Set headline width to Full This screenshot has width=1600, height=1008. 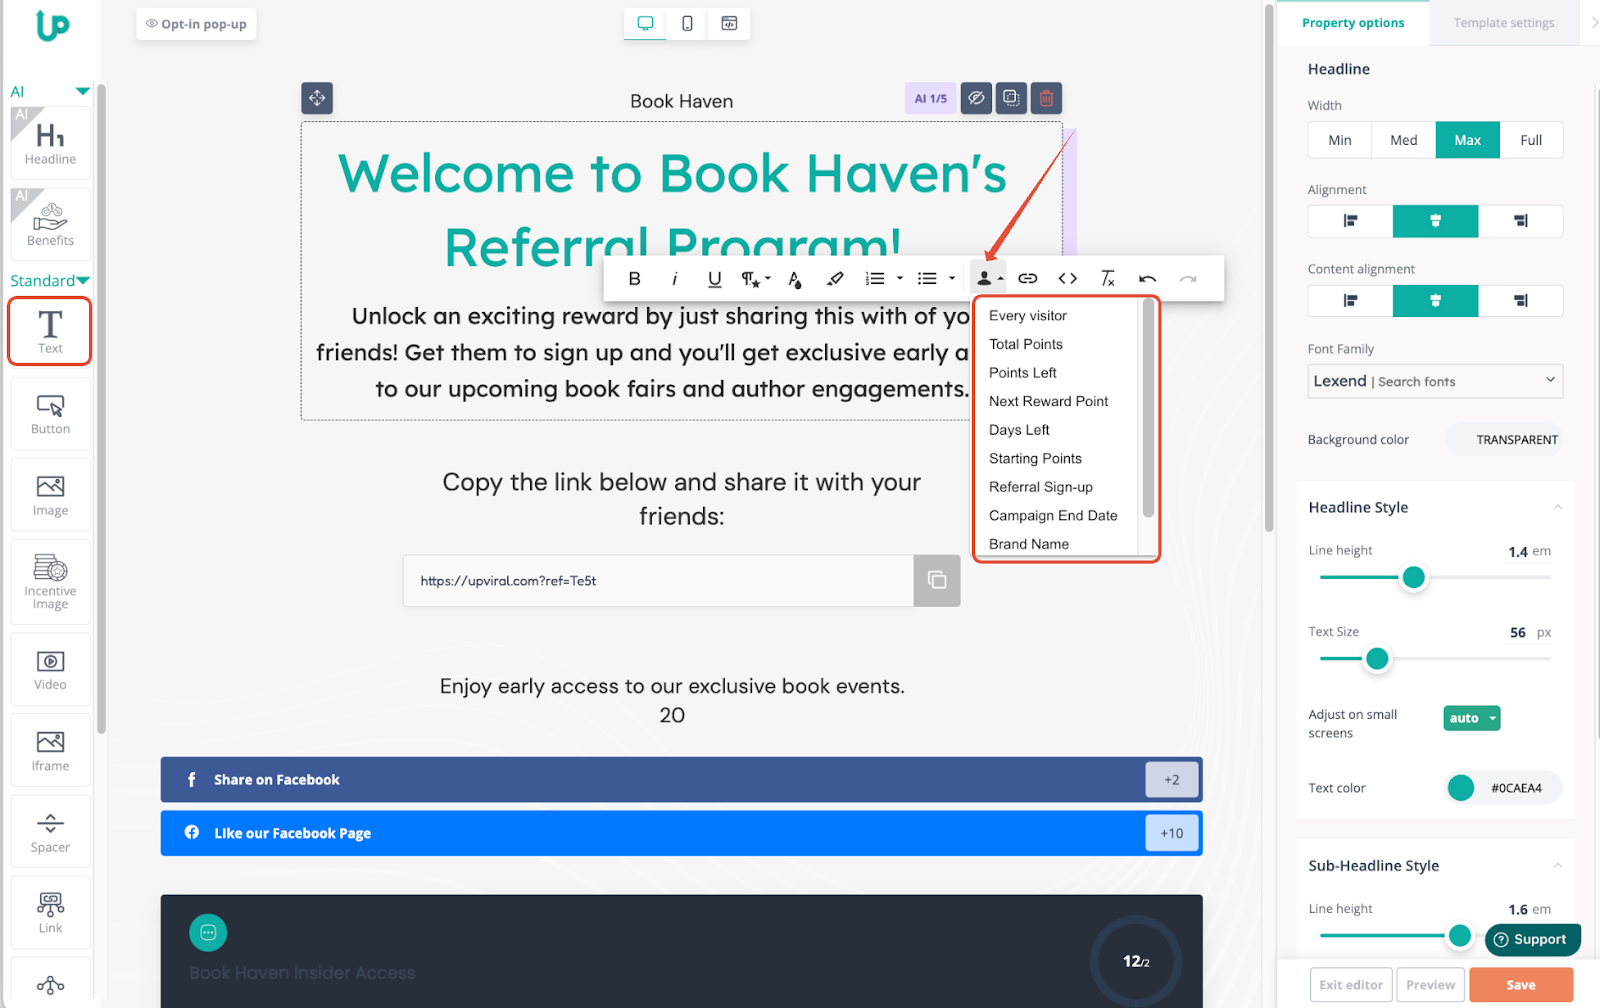[1531, 140]
